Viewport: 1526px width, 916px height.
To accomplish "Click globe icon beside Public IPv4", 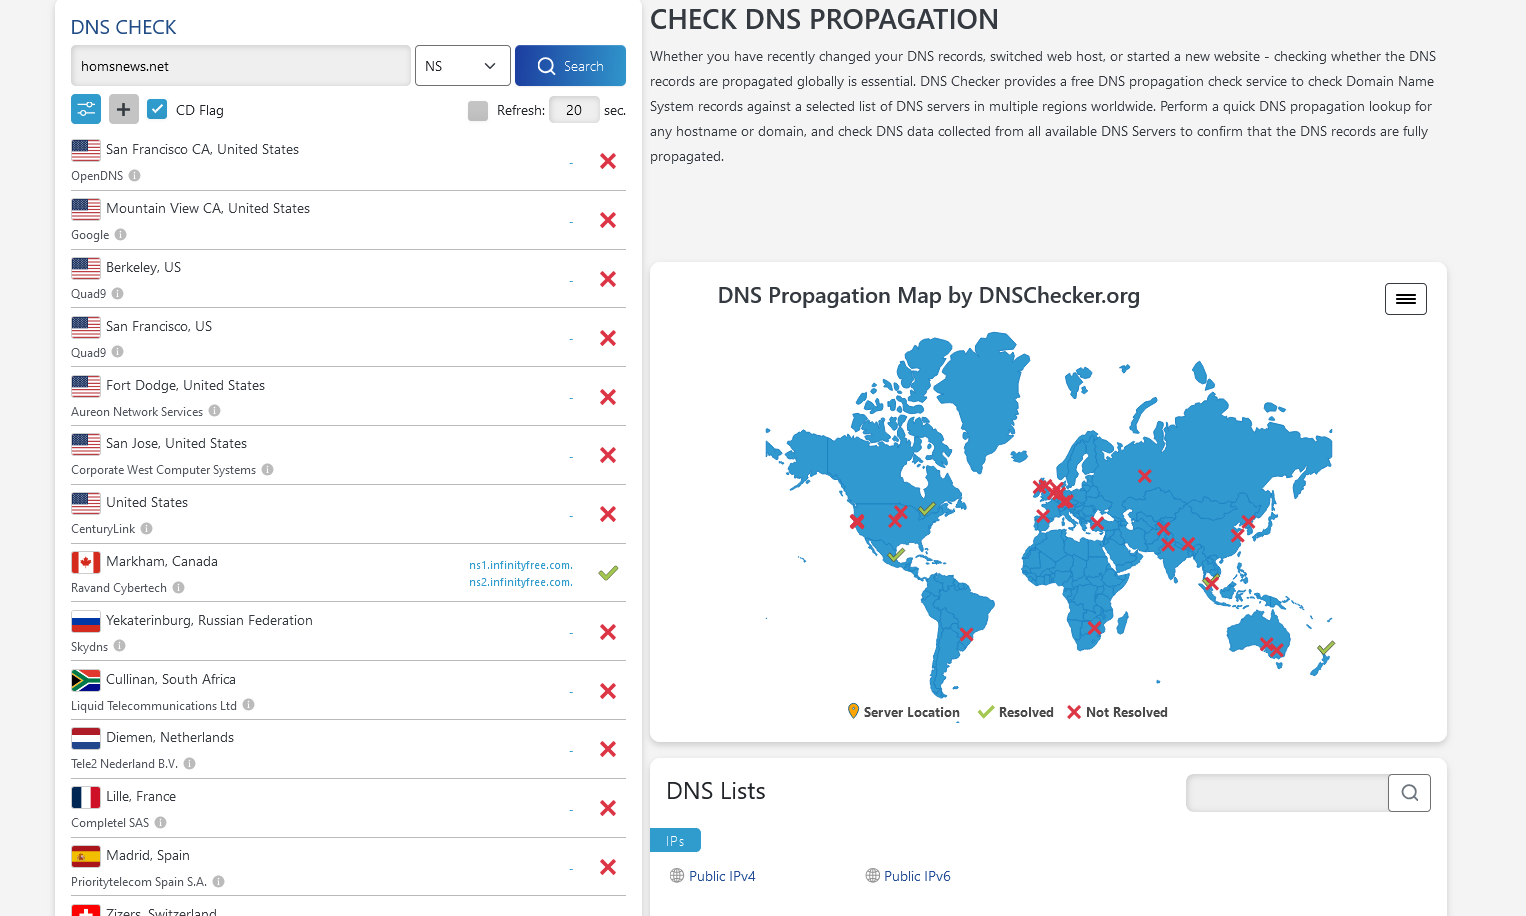I will [x=677, y=876].
